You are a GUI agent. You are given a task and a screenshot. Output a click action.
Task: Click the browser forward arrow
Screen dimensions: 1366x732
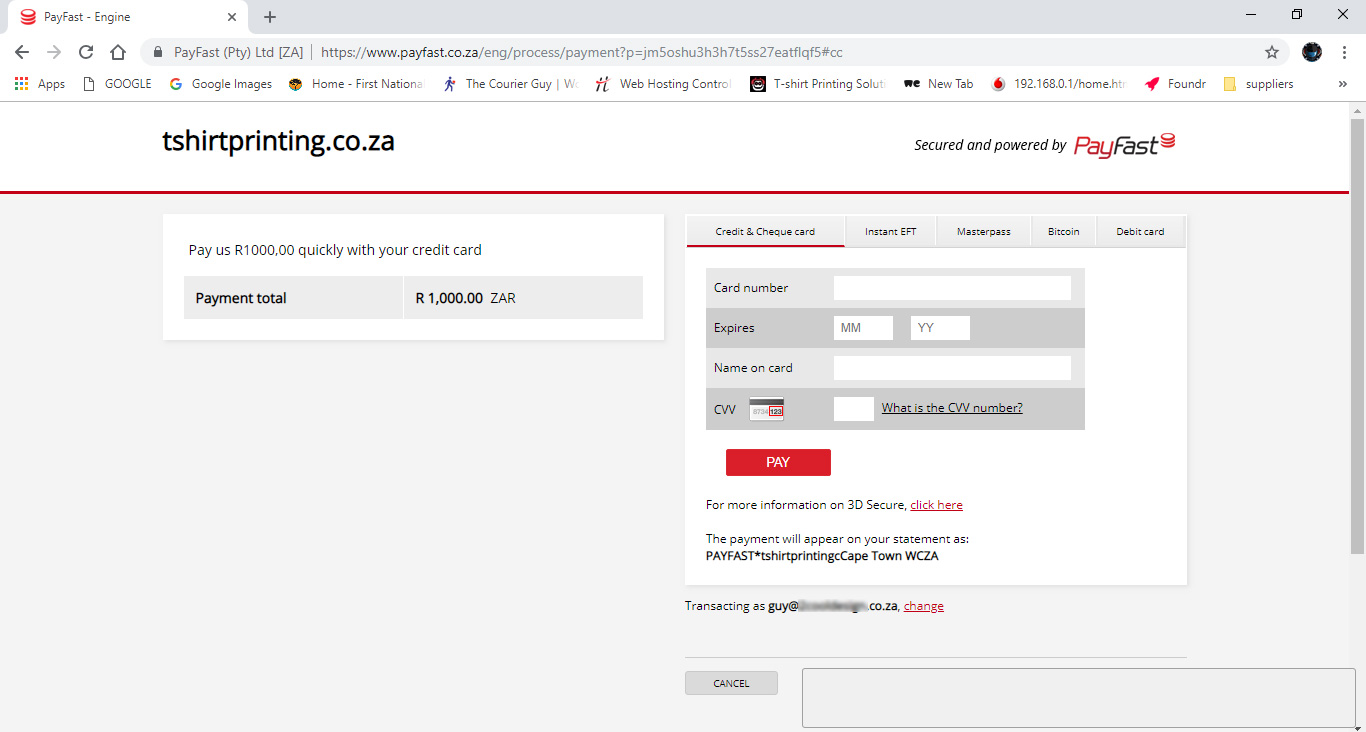[x=54, y=52]
